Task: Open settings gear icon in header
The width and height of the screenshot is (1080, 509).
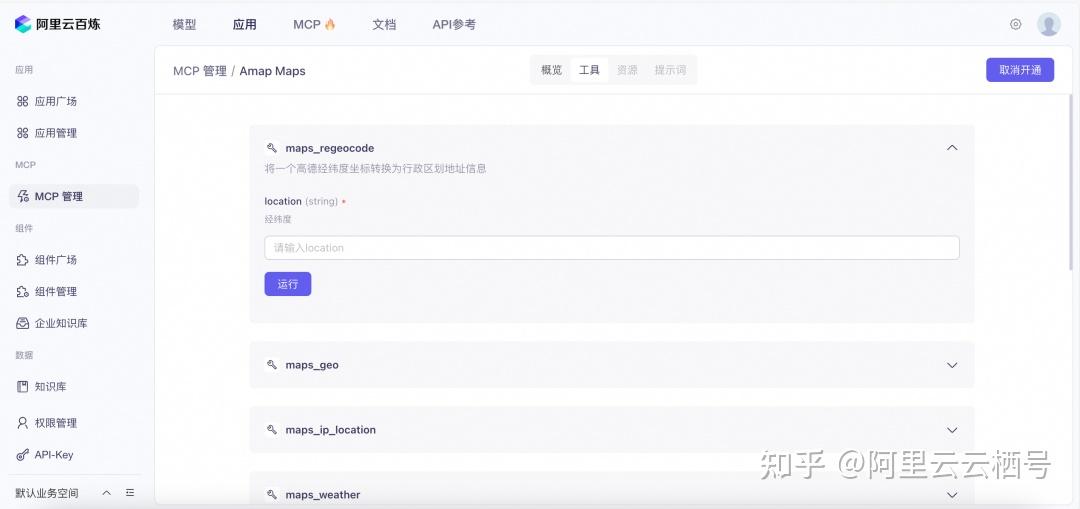Action: [x=1015, y=24]
